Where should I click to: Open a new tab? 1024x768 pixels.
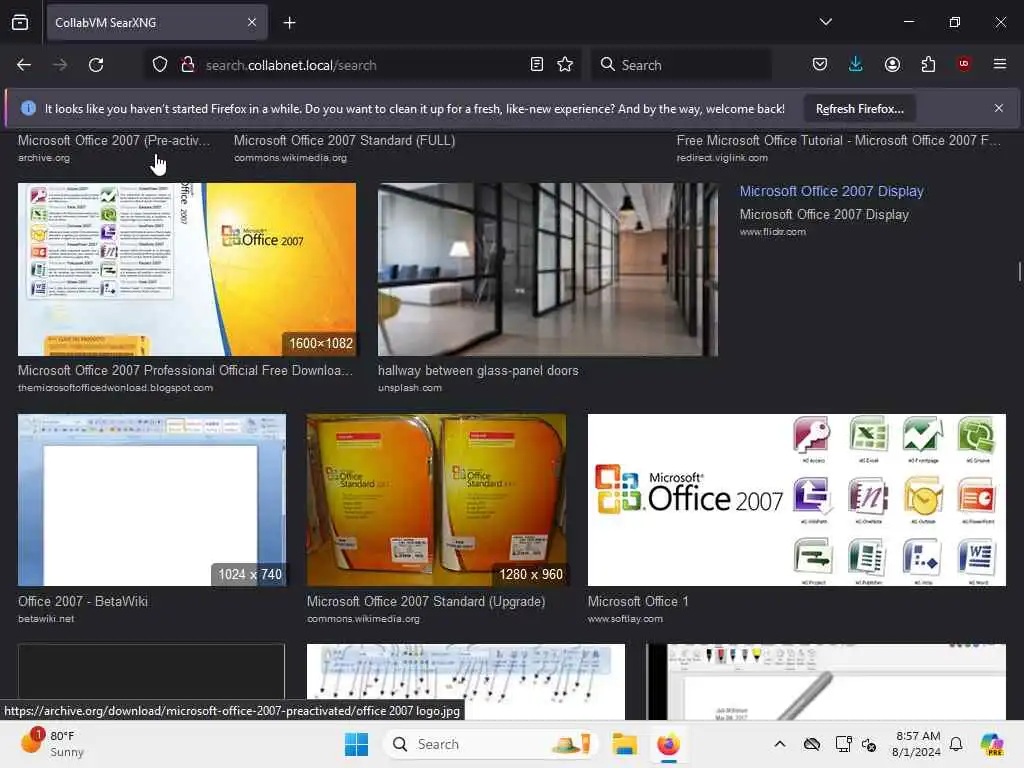click(289, 23)
